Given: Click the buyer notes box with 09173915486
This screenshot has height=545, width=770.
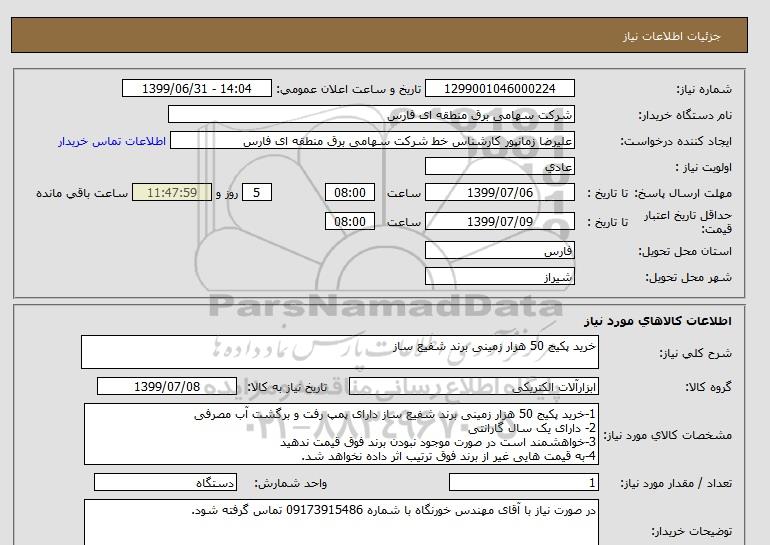Looking at the screenshot, I should click(341, 522).
